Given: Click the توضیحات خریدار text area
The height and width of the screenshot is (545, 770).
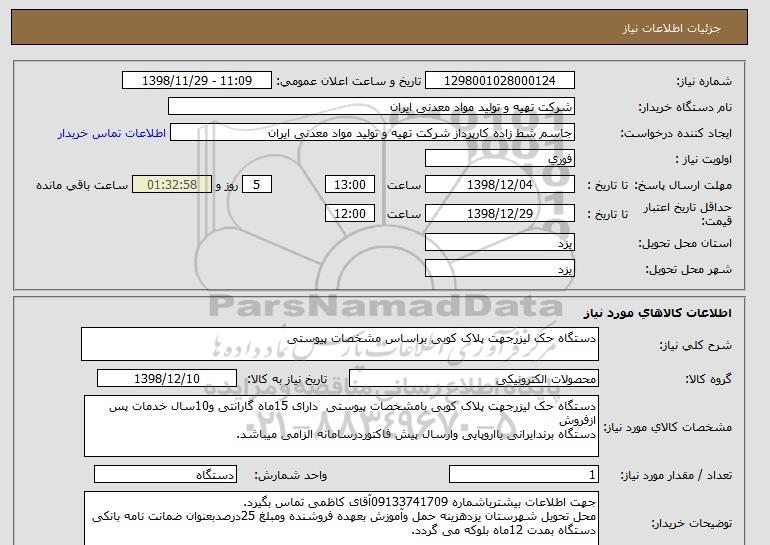Looking at the screenshot, I should point(341,518).
